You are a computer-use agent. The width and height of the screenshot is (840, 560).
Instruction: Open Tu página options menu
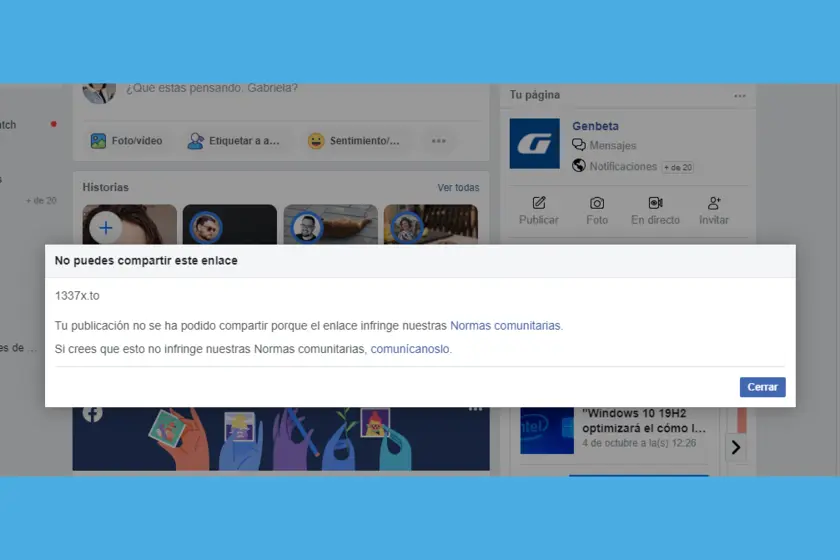click(740, 96)
